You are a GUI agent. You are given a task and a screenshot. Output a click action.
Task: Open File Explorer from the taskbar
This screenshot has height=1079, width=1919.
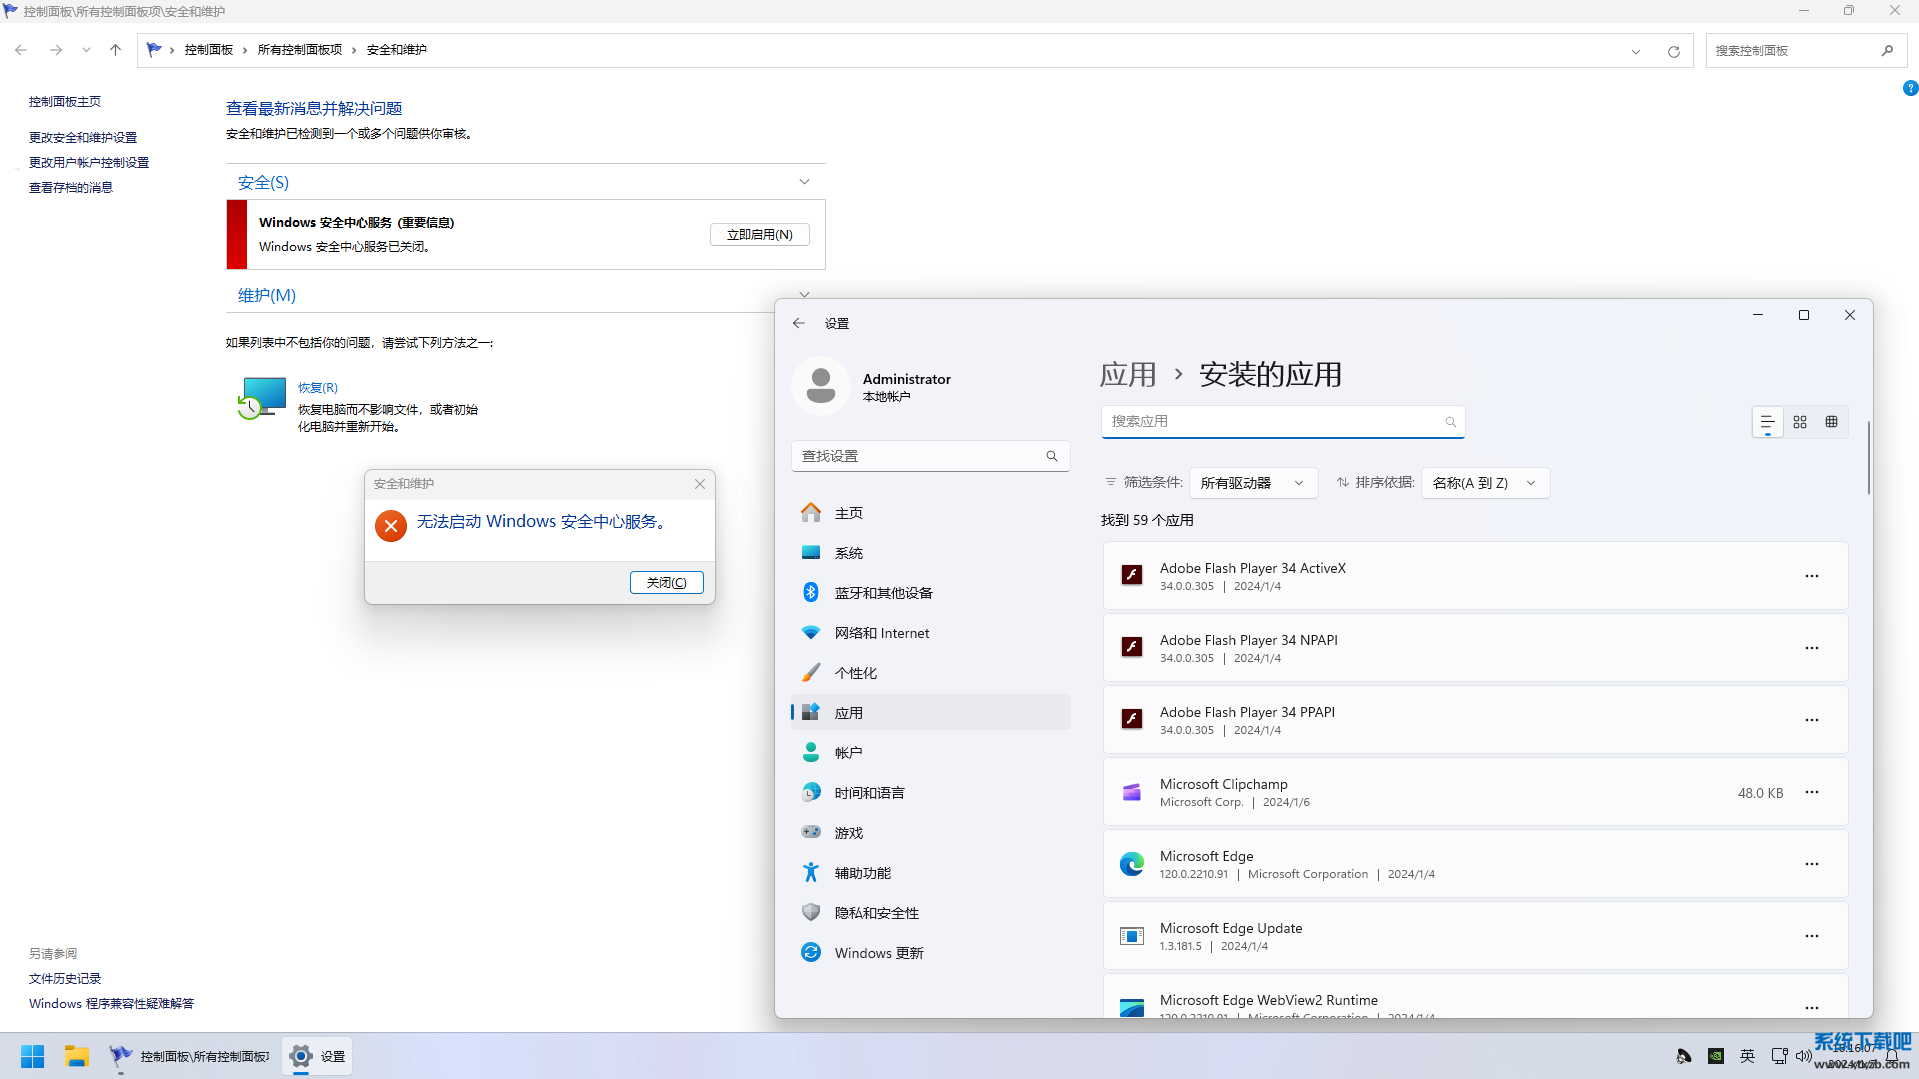pos(77,1056)
